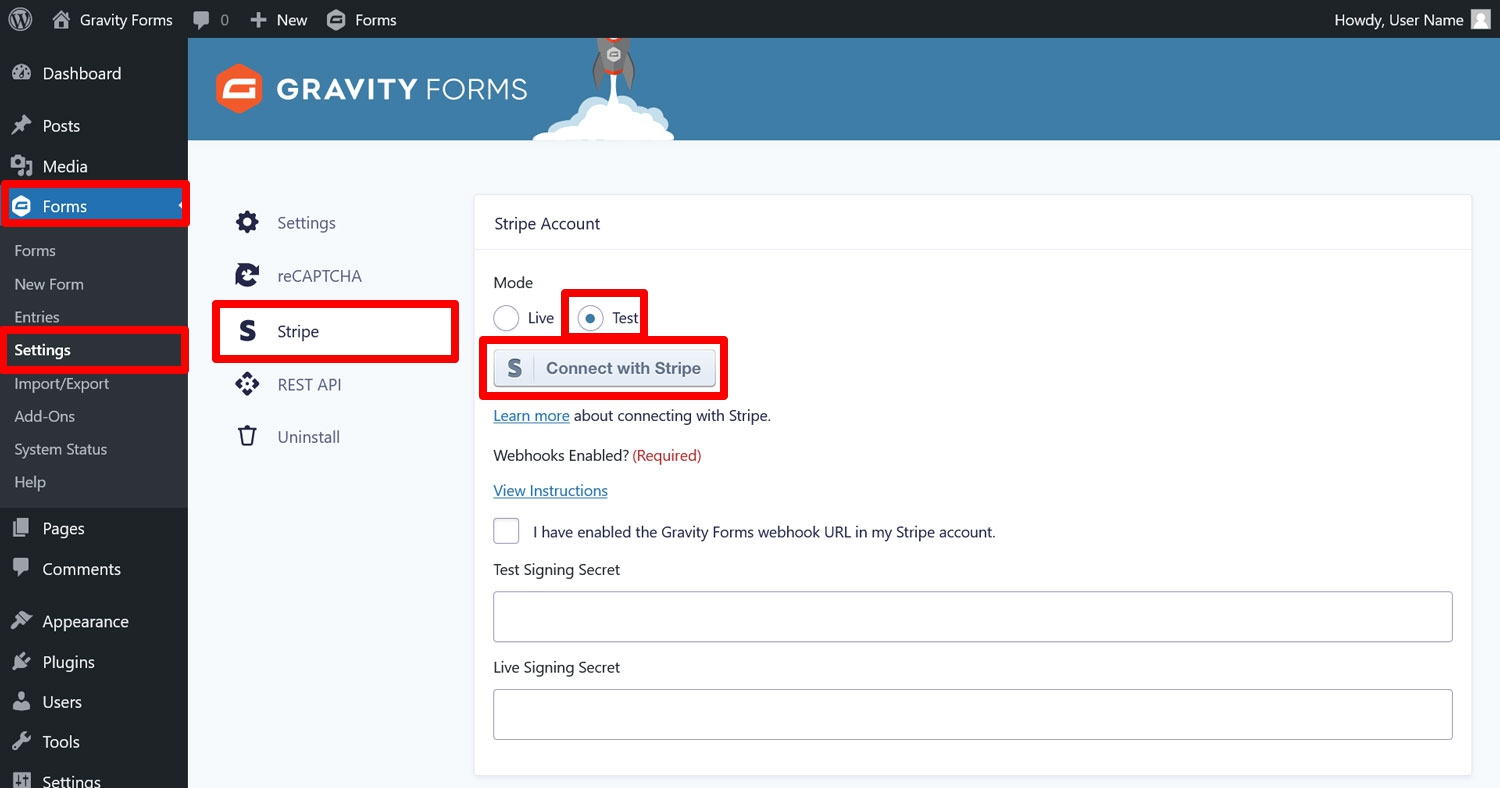Image resolution: width=1500 pixels, height=788 pixels.
Task: Switch to the Stripe settings tab
Action: tap(335, 331)
